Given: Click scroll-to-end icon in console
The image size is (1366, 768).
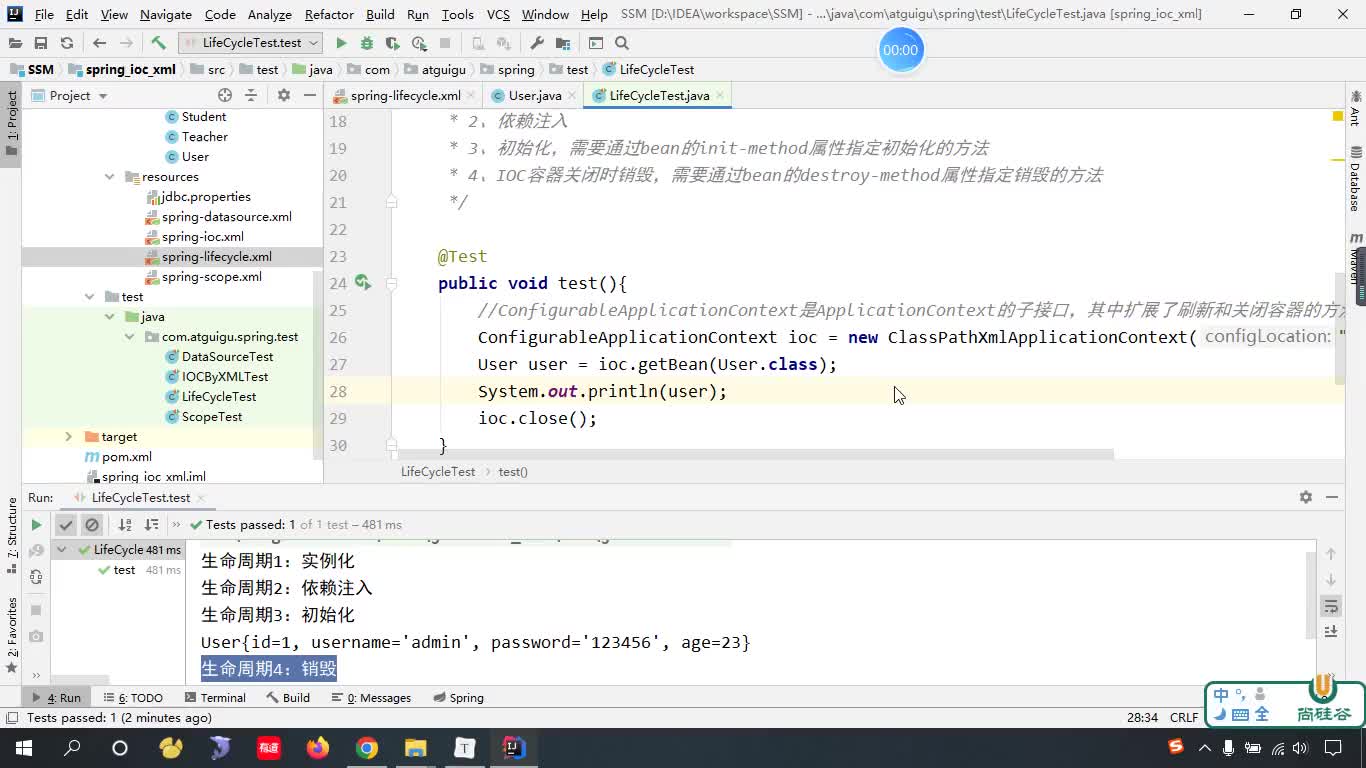Looking at the screenshot, I should pos(1331,632).
